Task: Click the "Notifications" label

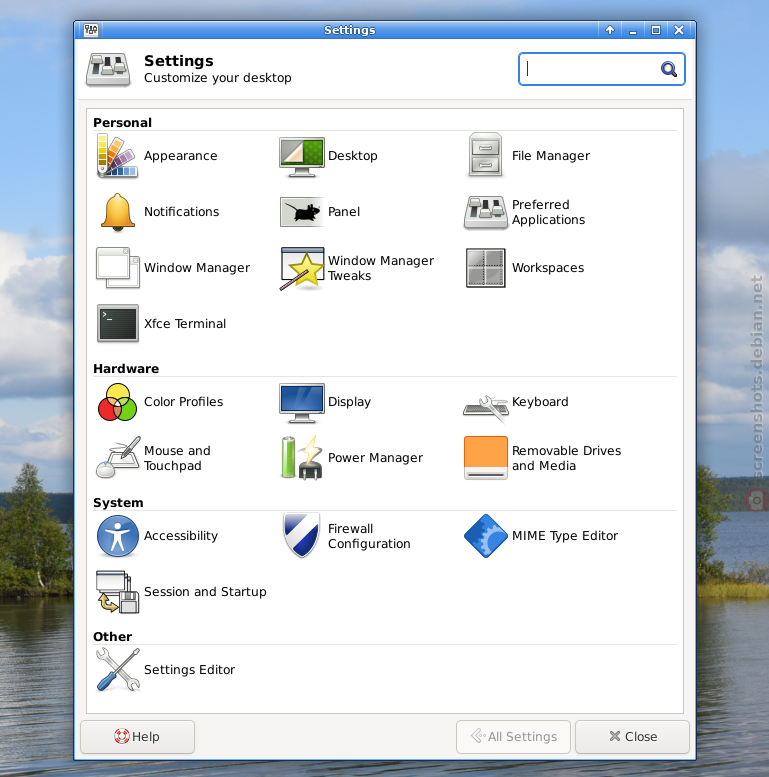Action: point(181,212)
